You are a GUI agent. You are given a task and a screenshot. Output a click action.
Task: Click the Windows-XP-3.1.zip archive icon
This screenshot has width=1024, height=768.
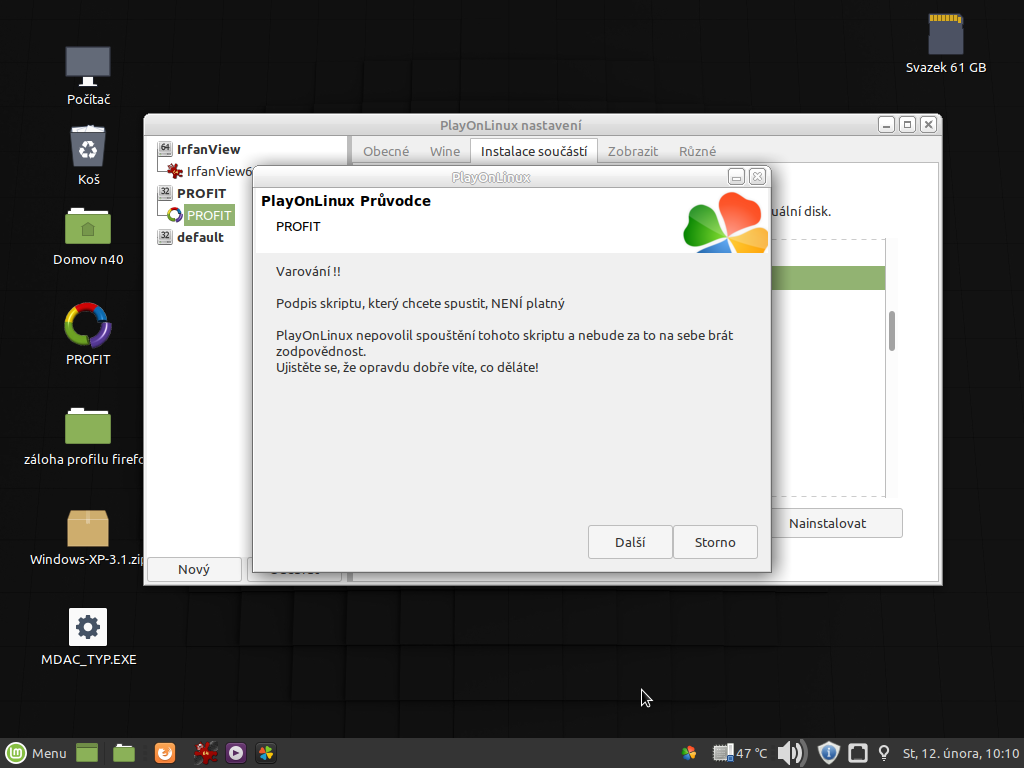tap(88, 527)
